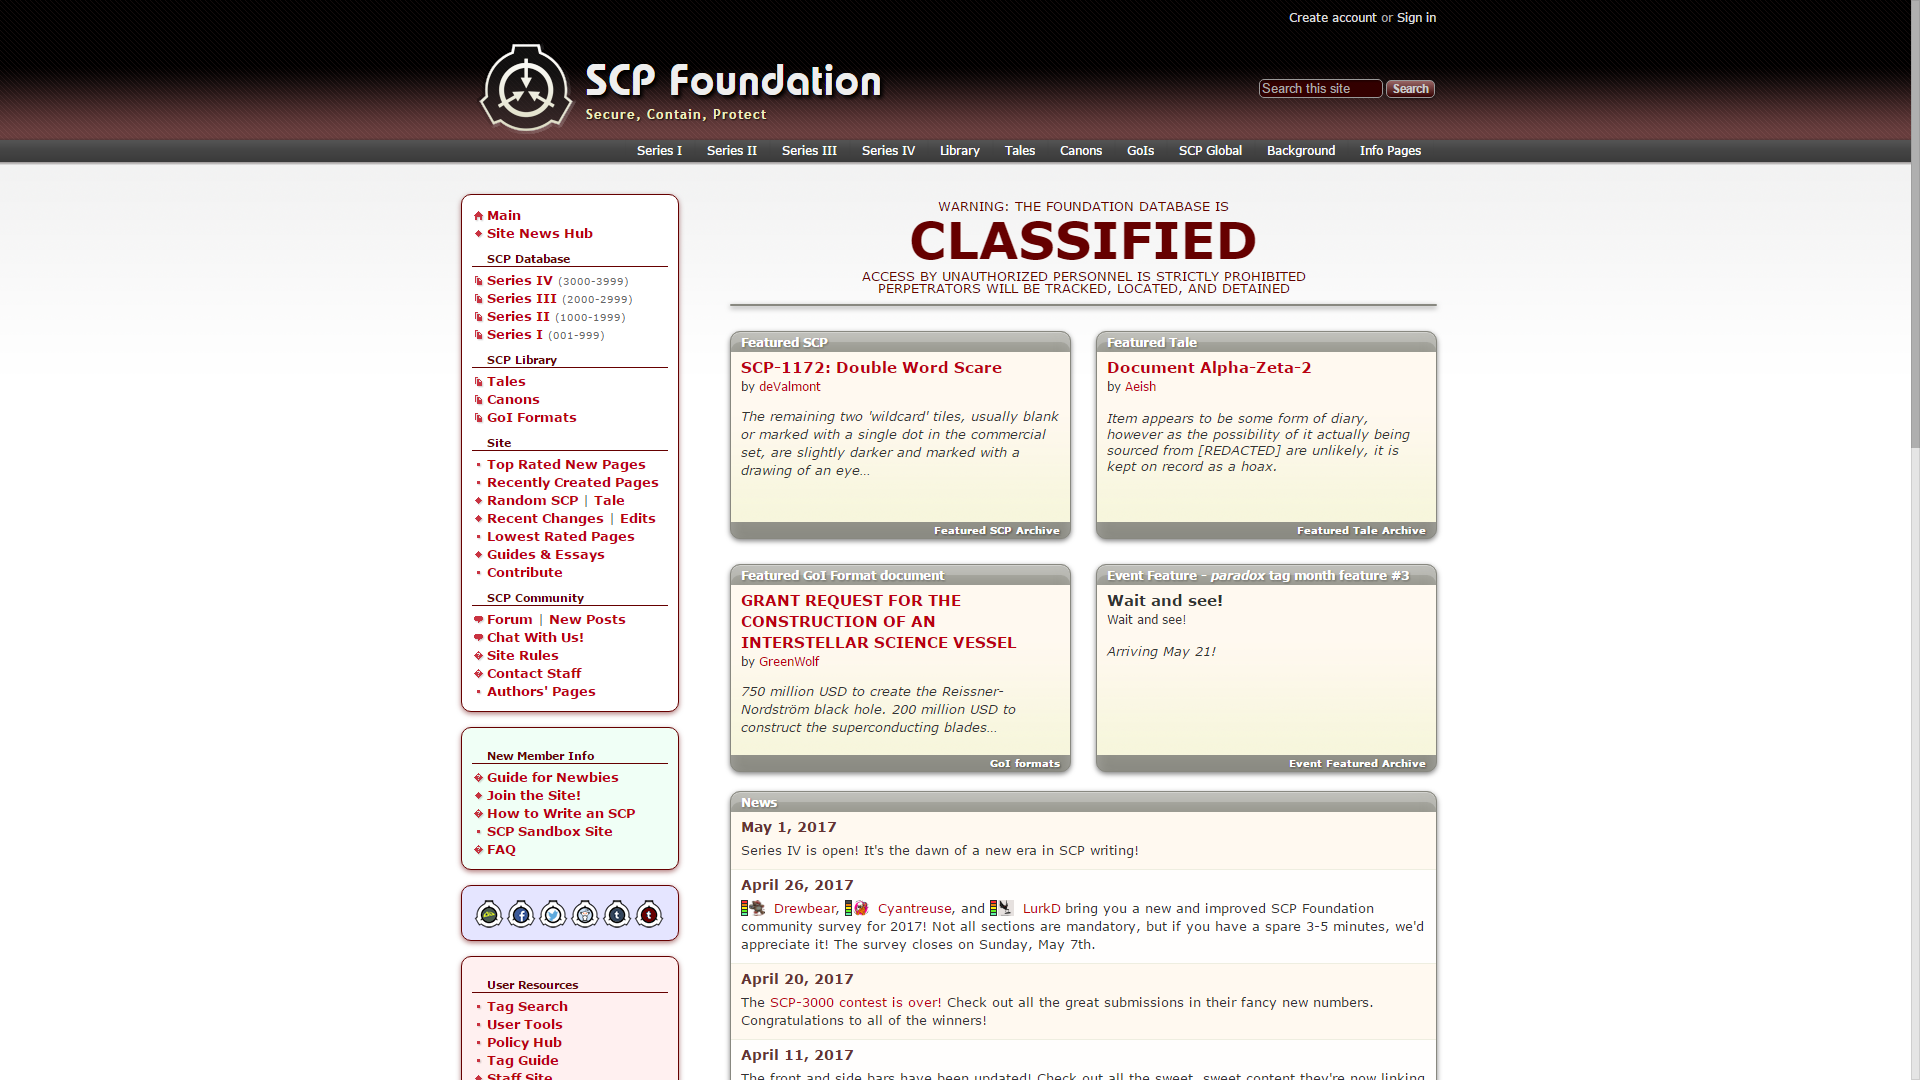The height and width of the screenshot is (1080, 1920).
Task: Click the Canons section icon
Action: 479,398
